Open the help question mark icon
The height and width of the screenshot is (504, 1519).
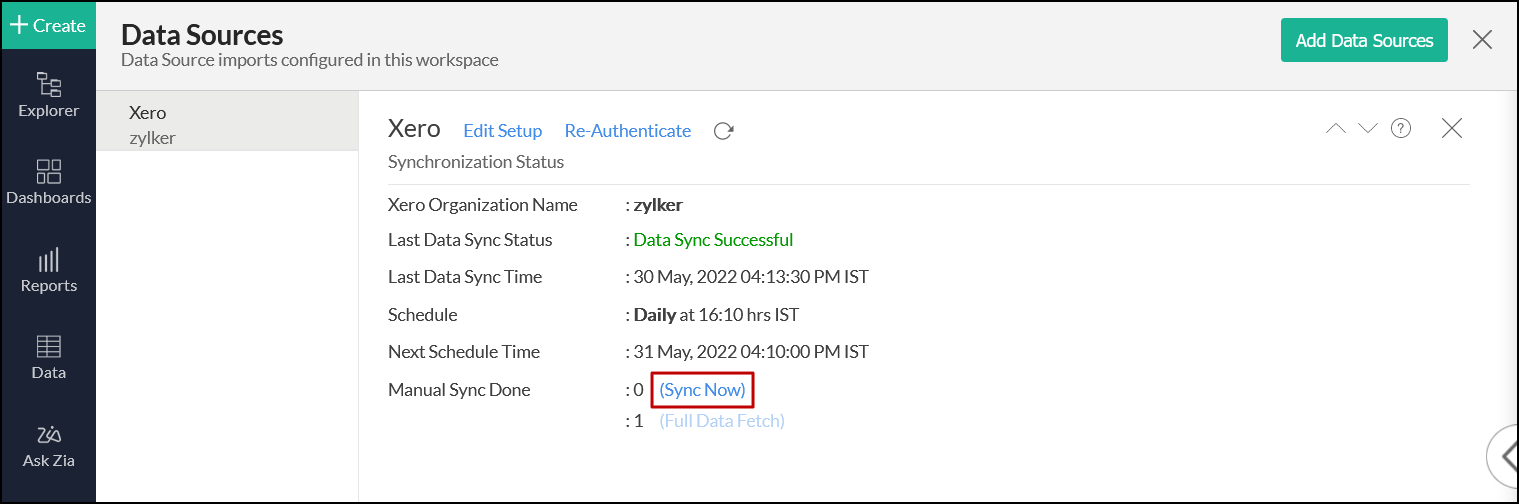[x=1401, y=128]
